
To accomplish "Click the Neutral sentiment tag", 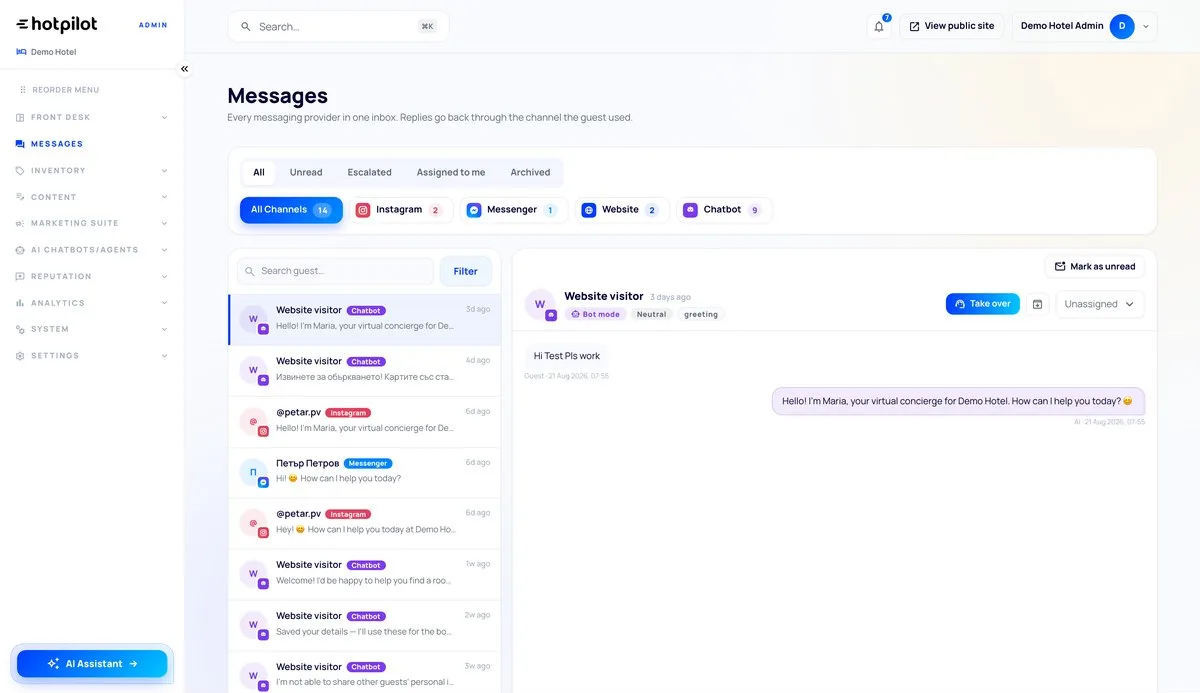I will click(651, 314).
